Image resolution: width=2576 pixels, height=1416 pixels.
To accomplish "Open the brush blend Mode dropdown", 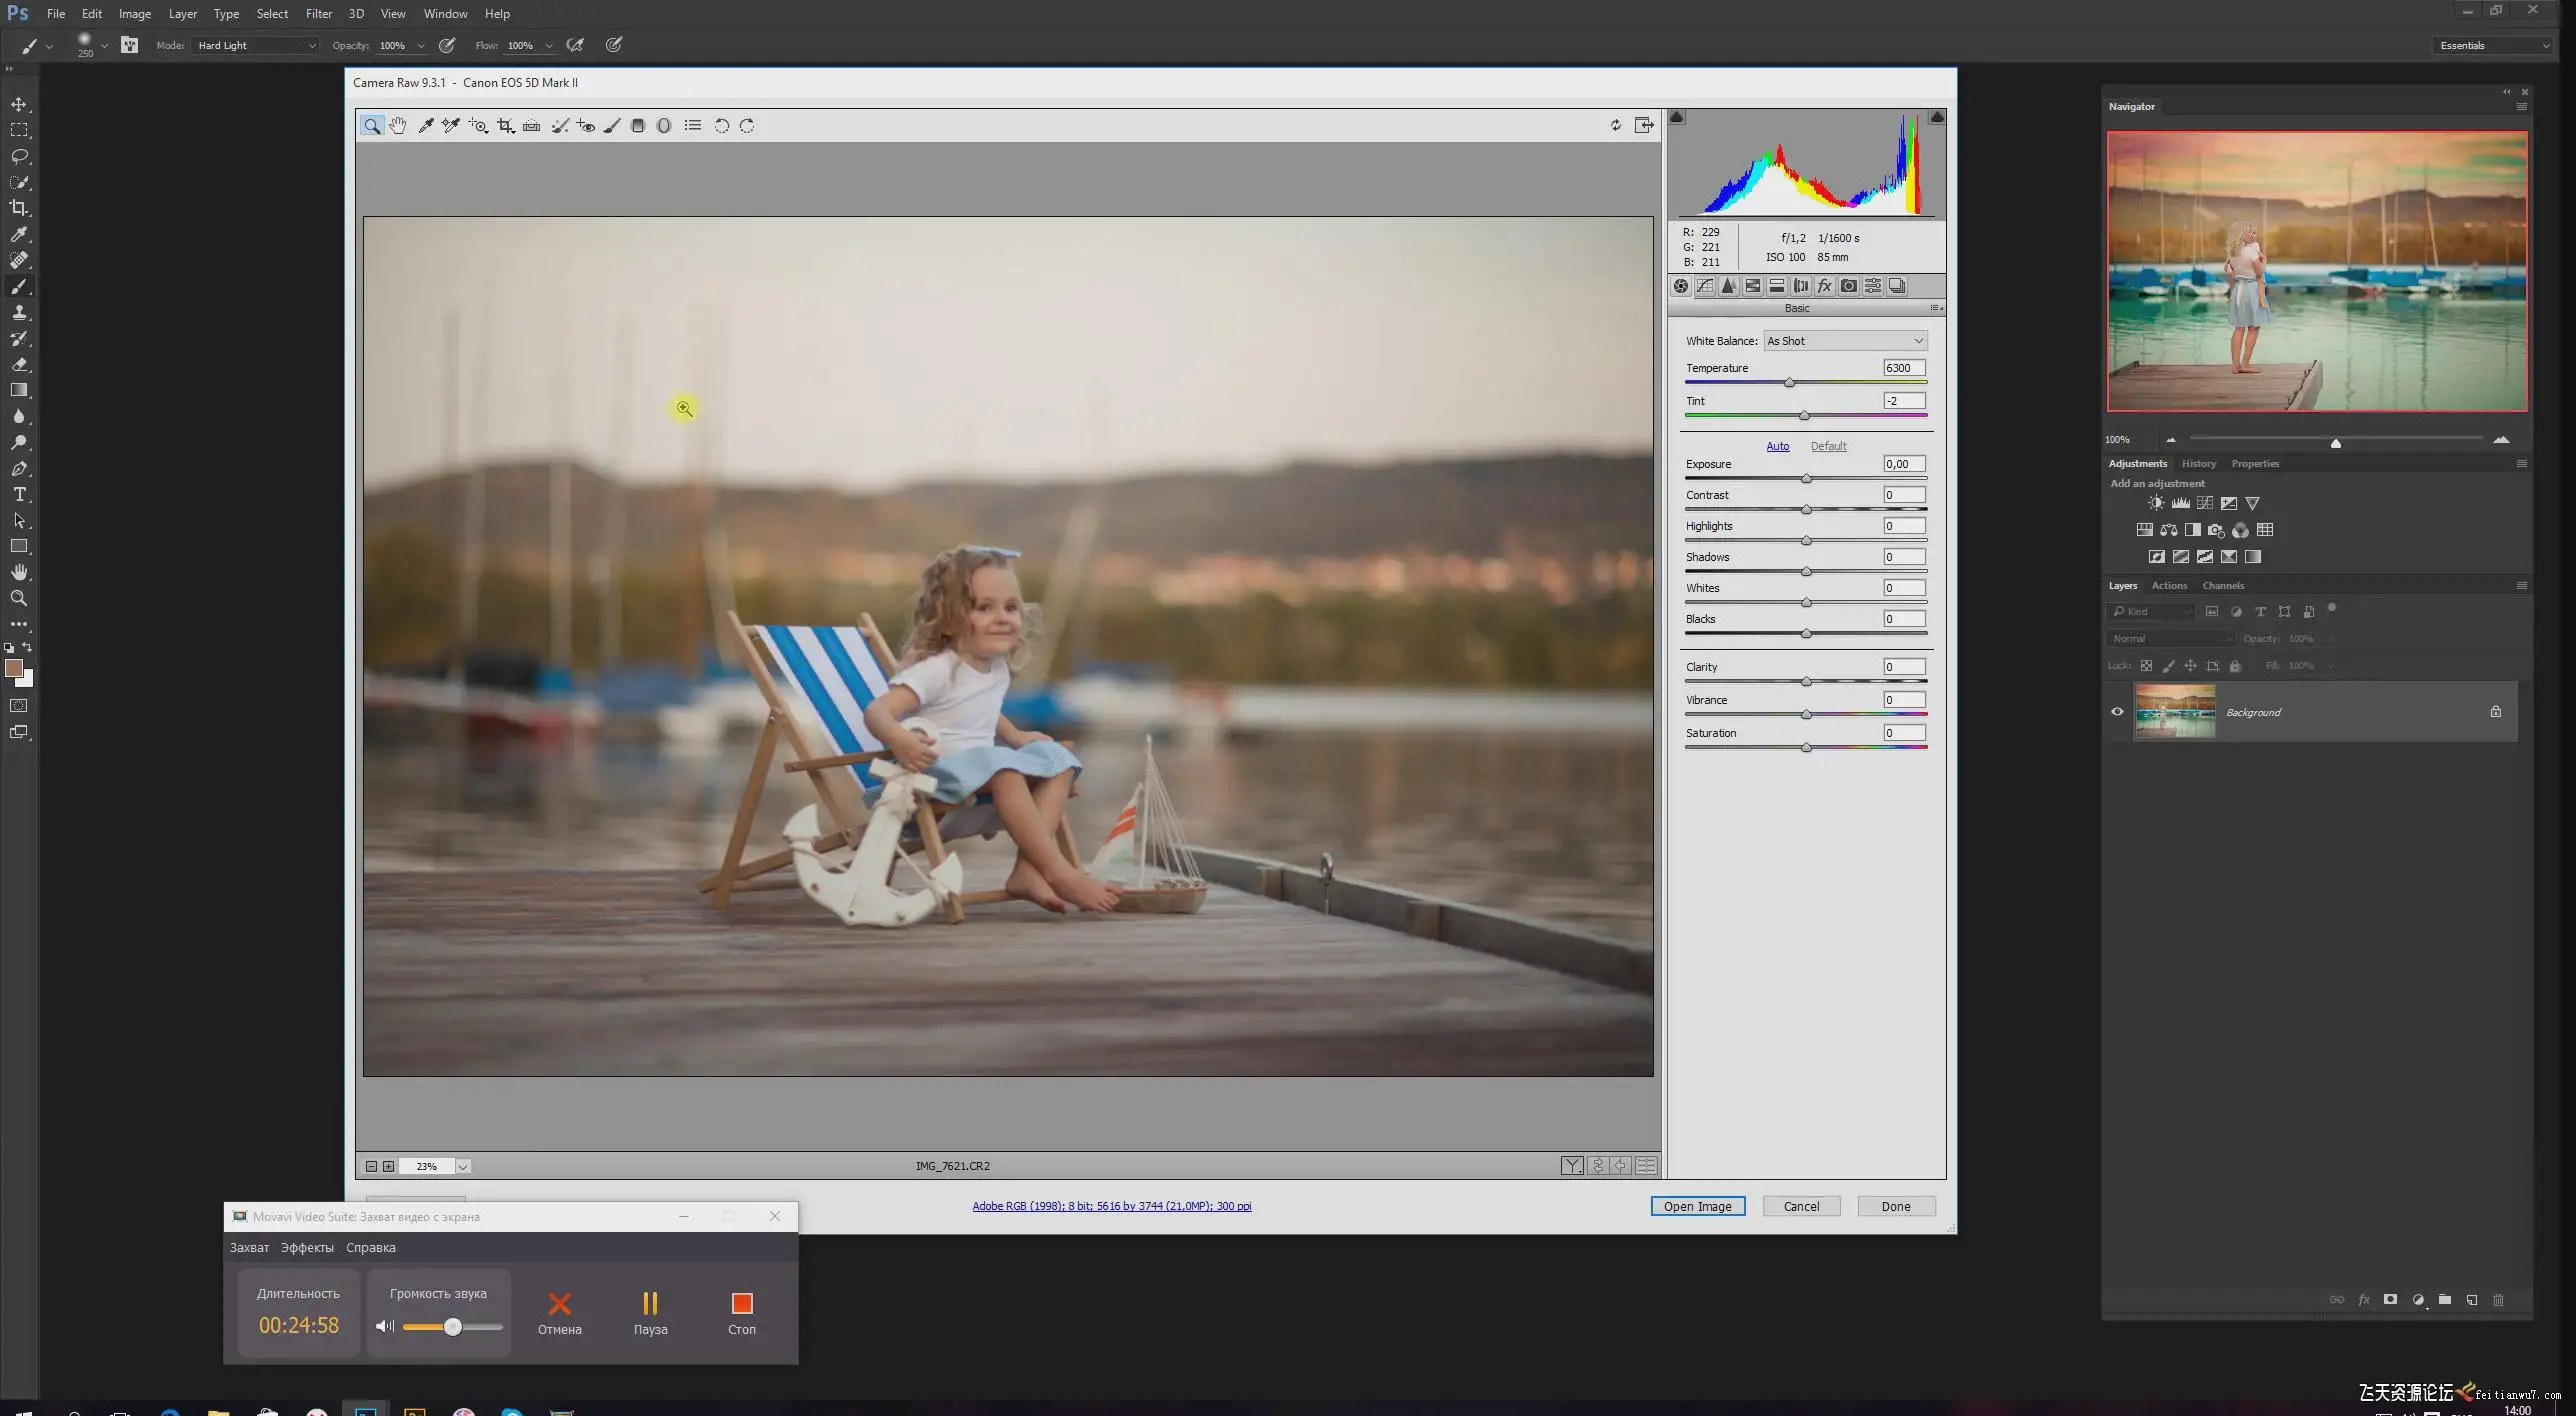I will pos(256,46).
